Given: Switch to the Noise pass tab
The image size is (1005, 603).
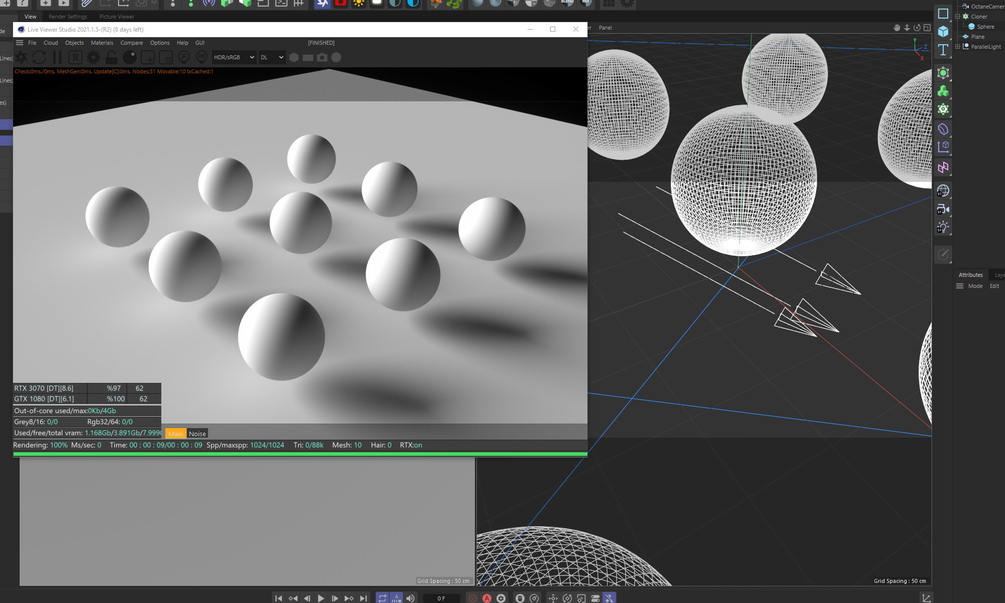Looking at the screenshot, I should pyautogui.click(x=197, y=434).
